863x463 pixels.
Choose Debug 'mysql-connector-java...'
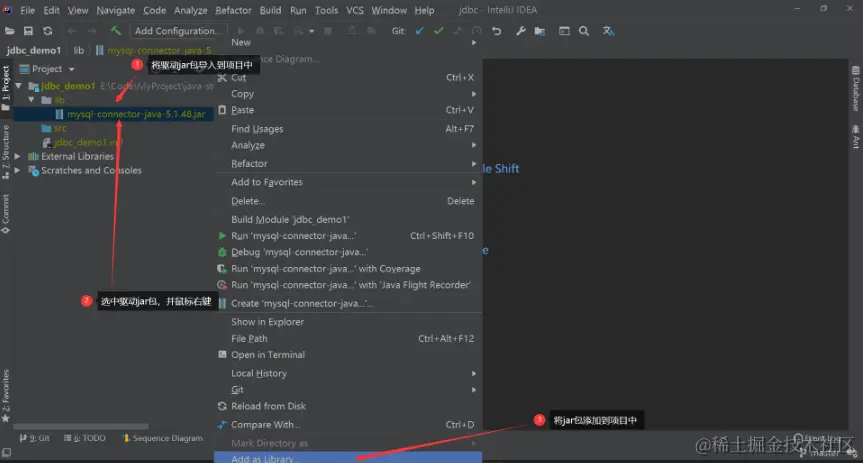pos(348,252)
